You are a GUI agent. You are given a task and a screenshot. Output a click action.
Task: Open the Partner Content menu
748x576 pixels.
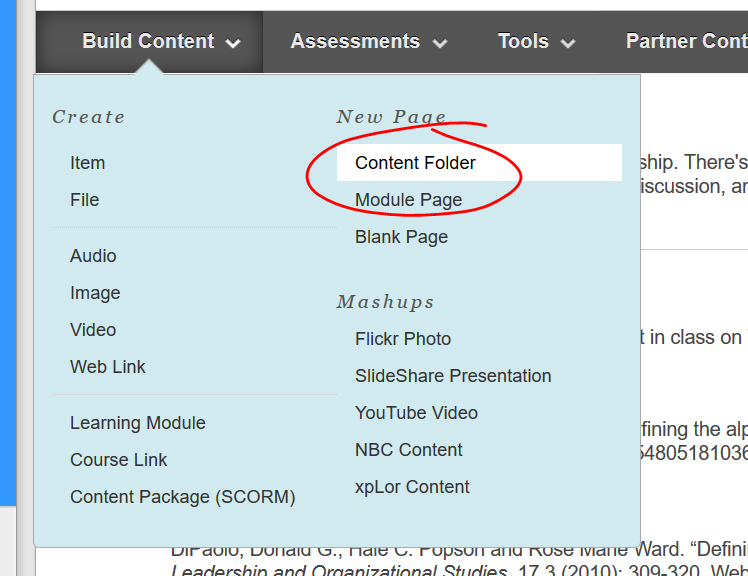(685, 42)
